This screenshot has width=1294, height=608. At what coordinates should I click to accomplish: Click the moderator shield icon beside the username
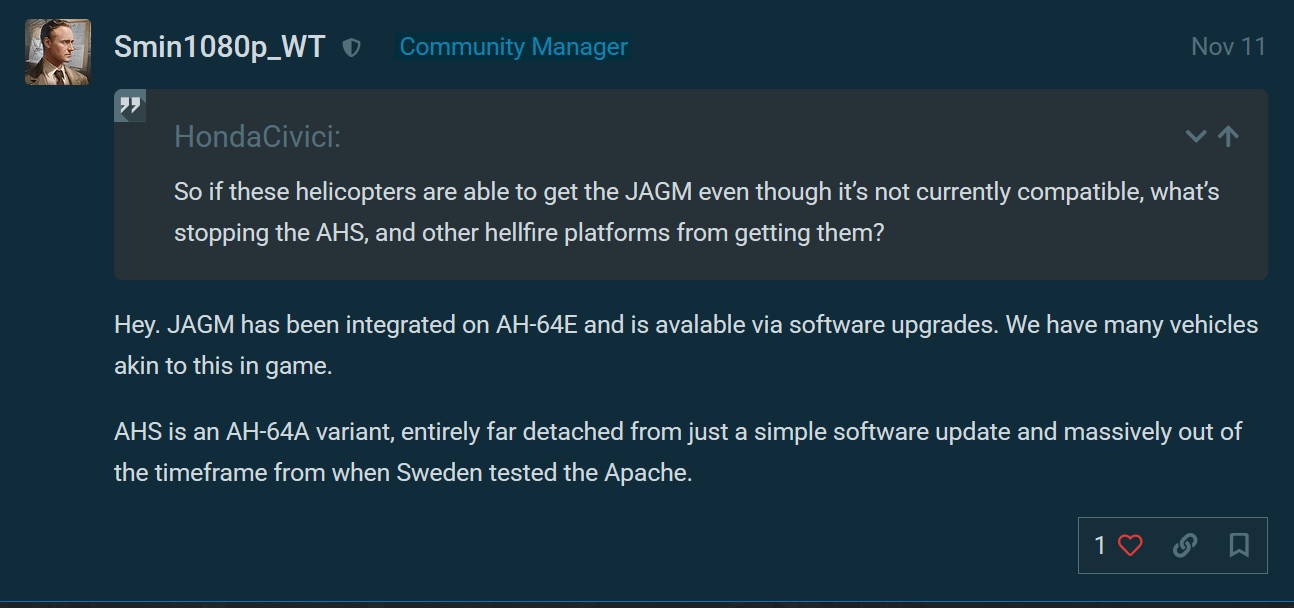coord(351,47)
